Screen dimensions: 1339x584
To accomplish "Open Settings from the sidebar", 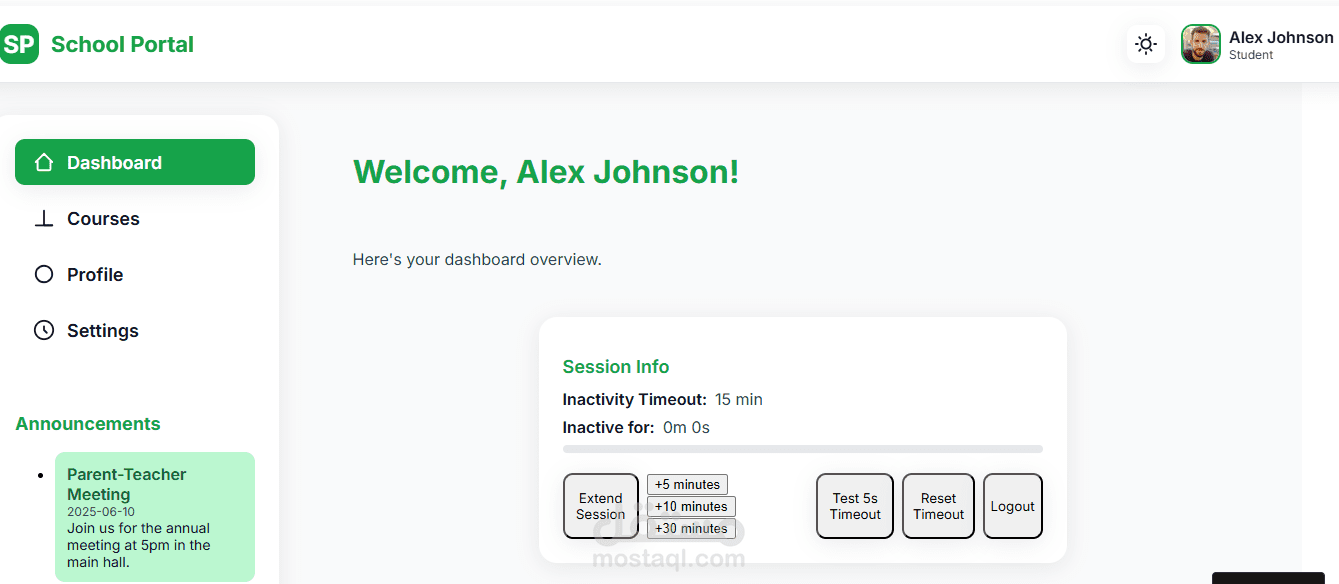I will (102, 330).
